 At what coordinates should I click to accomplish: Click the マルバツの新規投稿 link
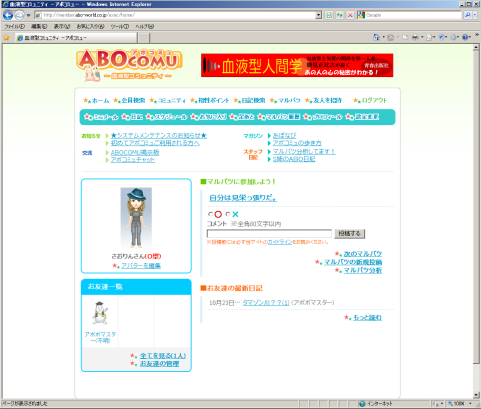point(353,262)
